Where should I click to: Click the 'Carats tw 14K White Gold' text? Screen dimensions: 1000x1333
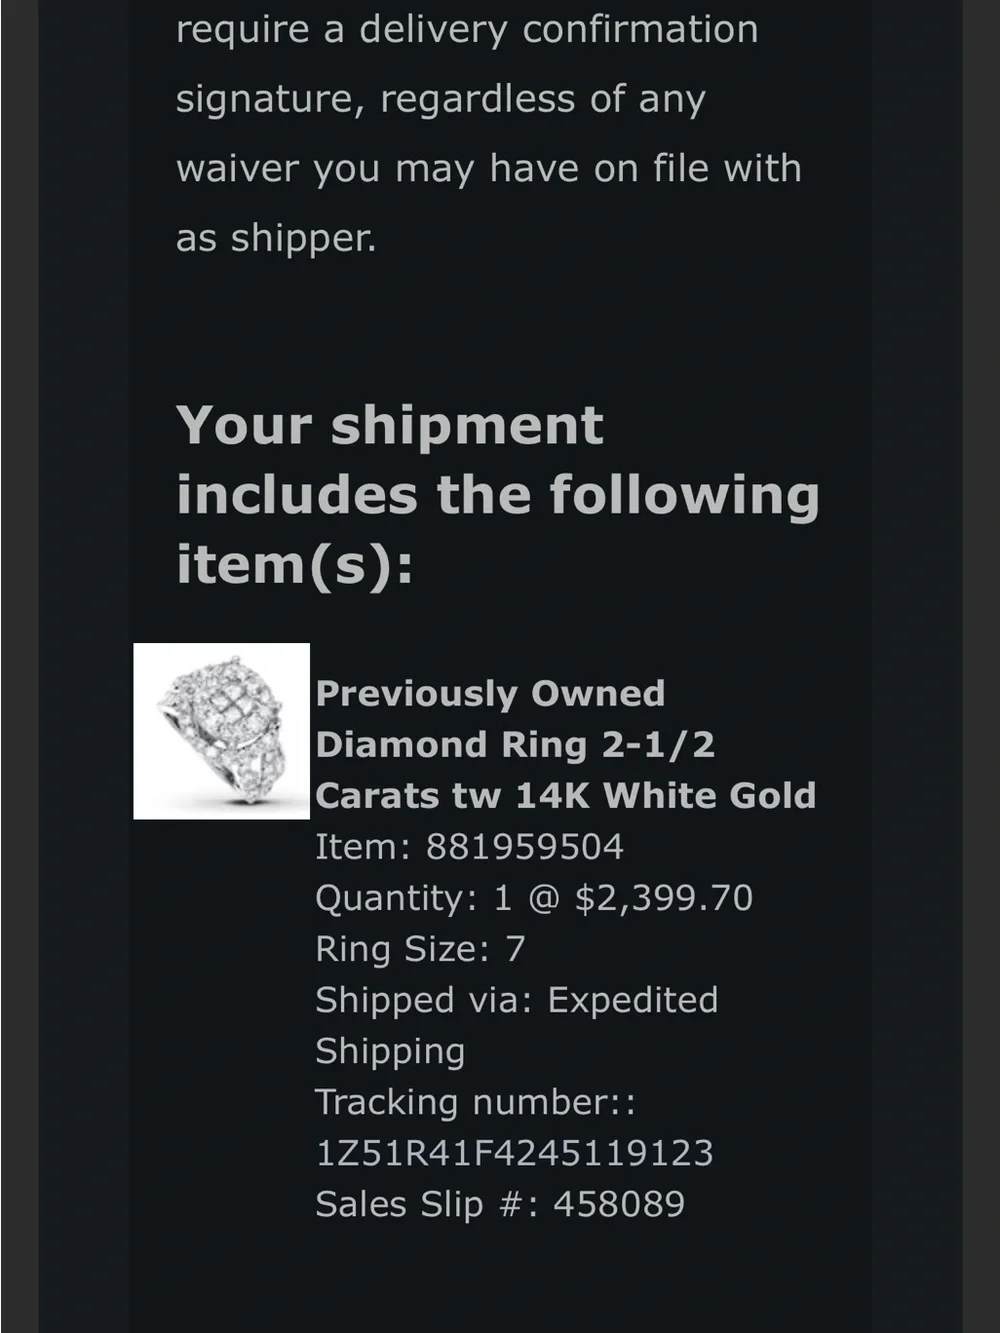tap(566, 795)
